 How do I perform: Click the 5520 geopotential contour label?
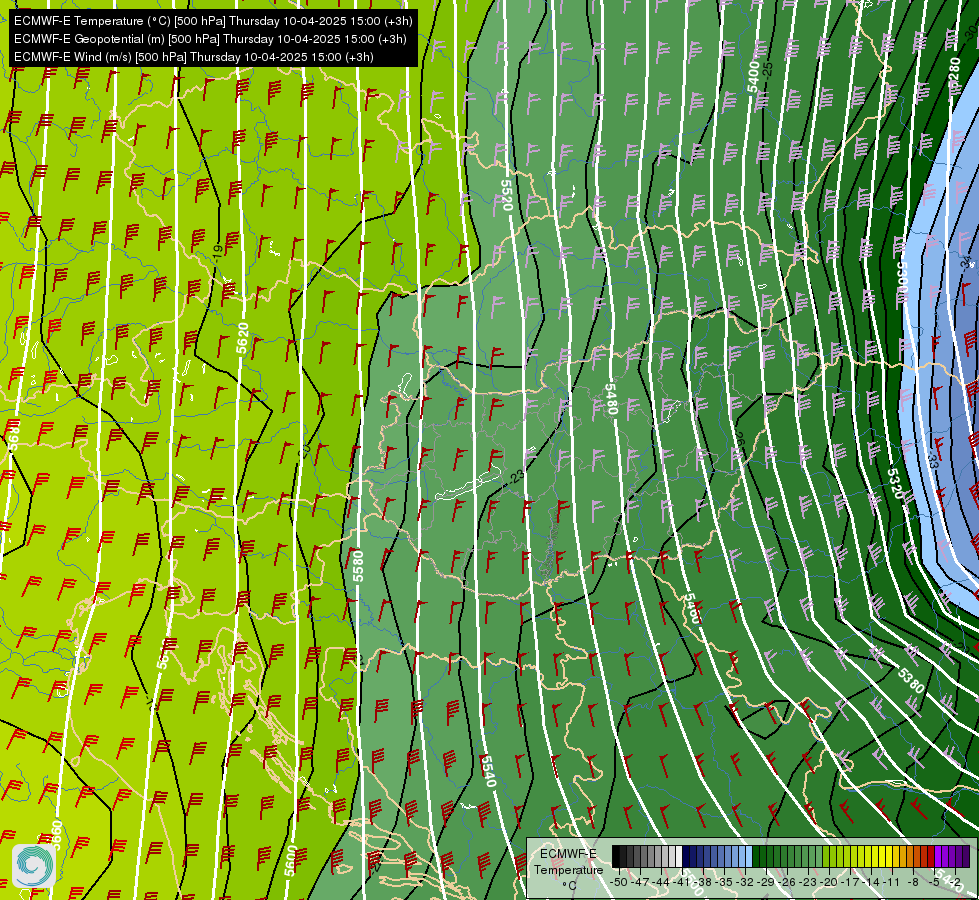coord(506,195)
